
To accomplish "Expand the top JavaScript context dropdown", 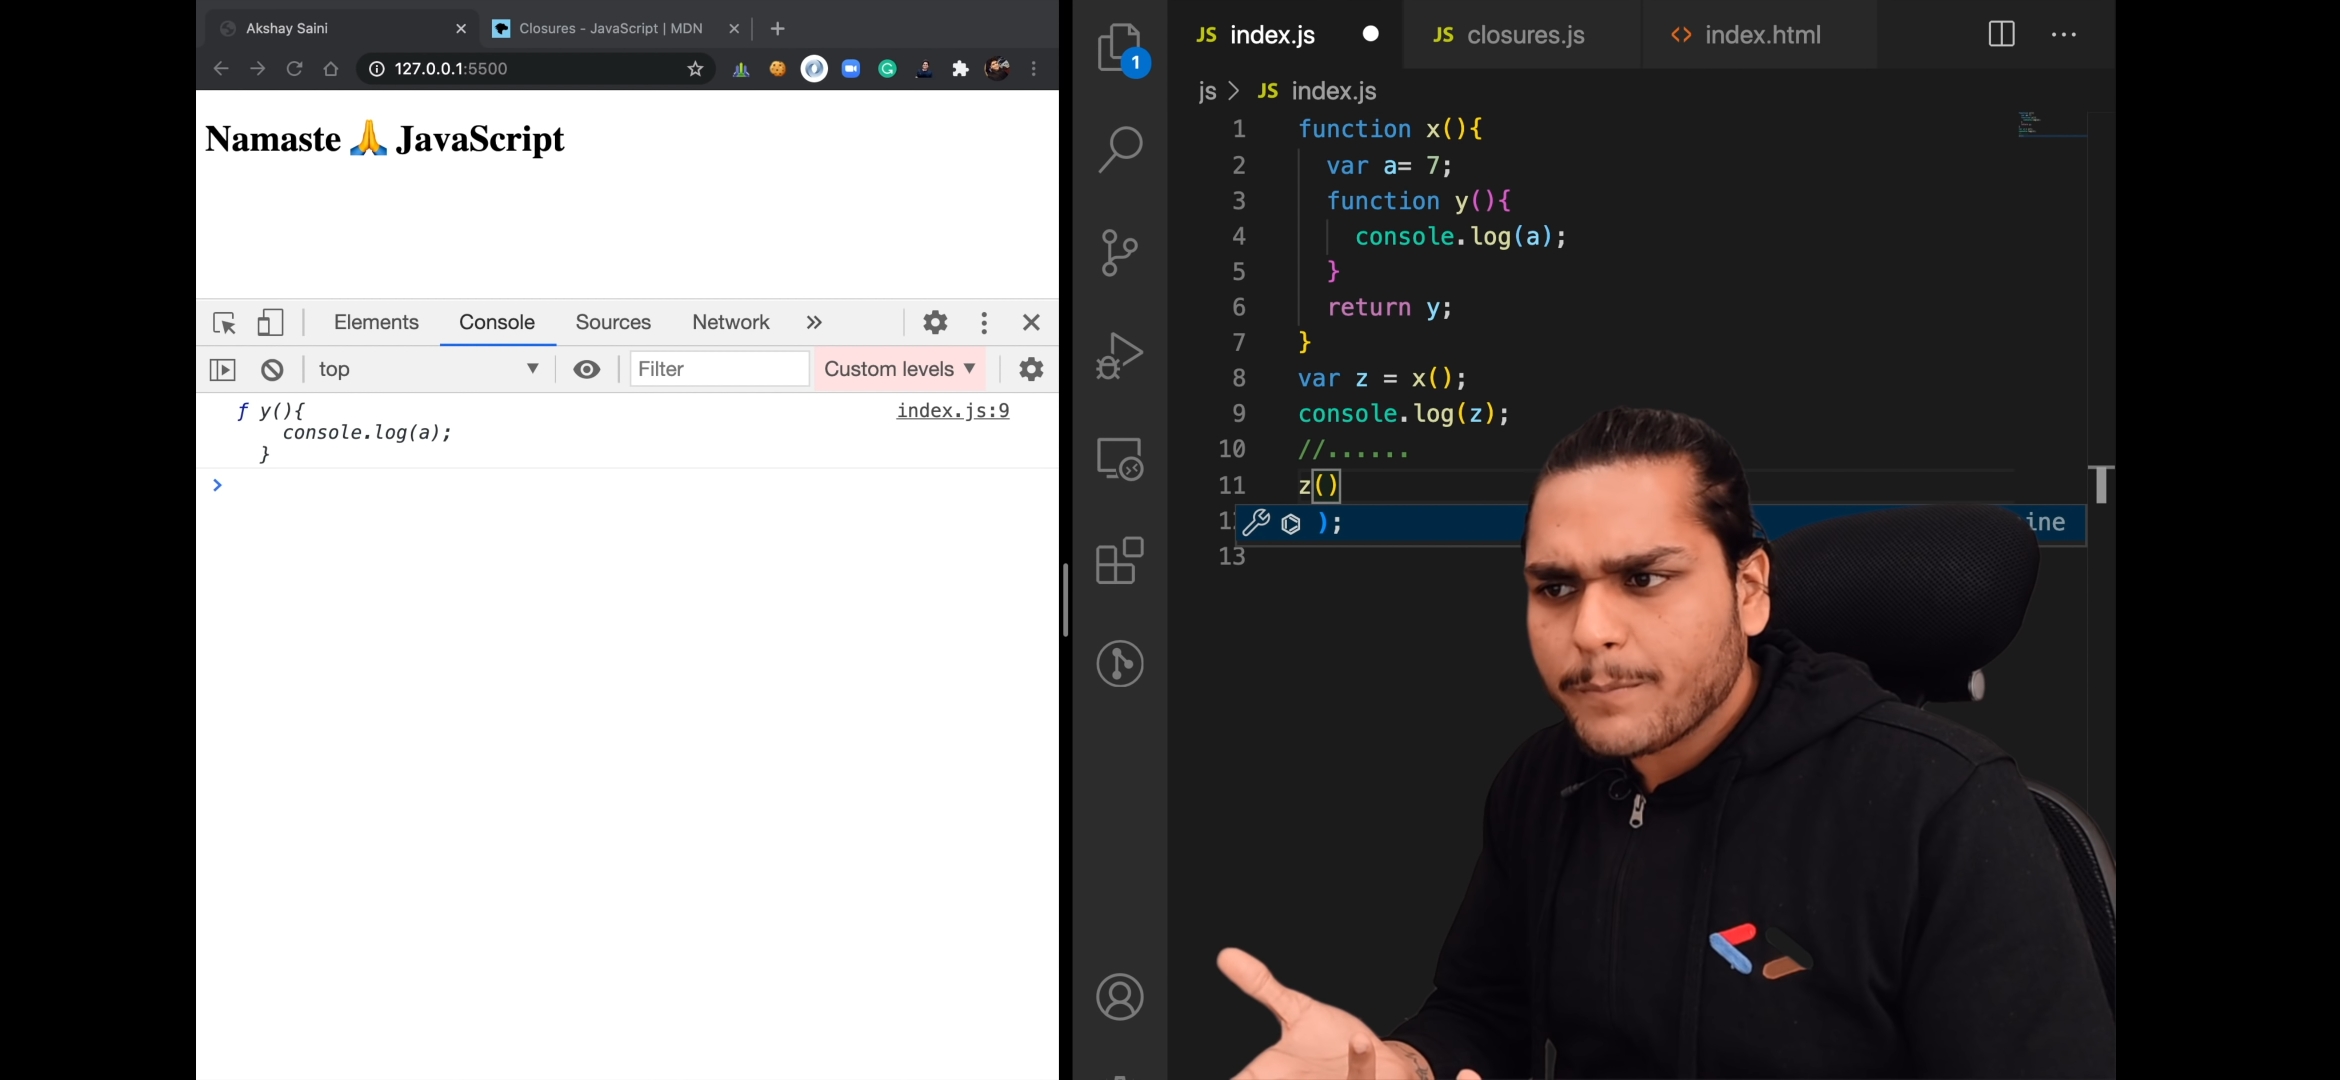I will tap(428, 370).
